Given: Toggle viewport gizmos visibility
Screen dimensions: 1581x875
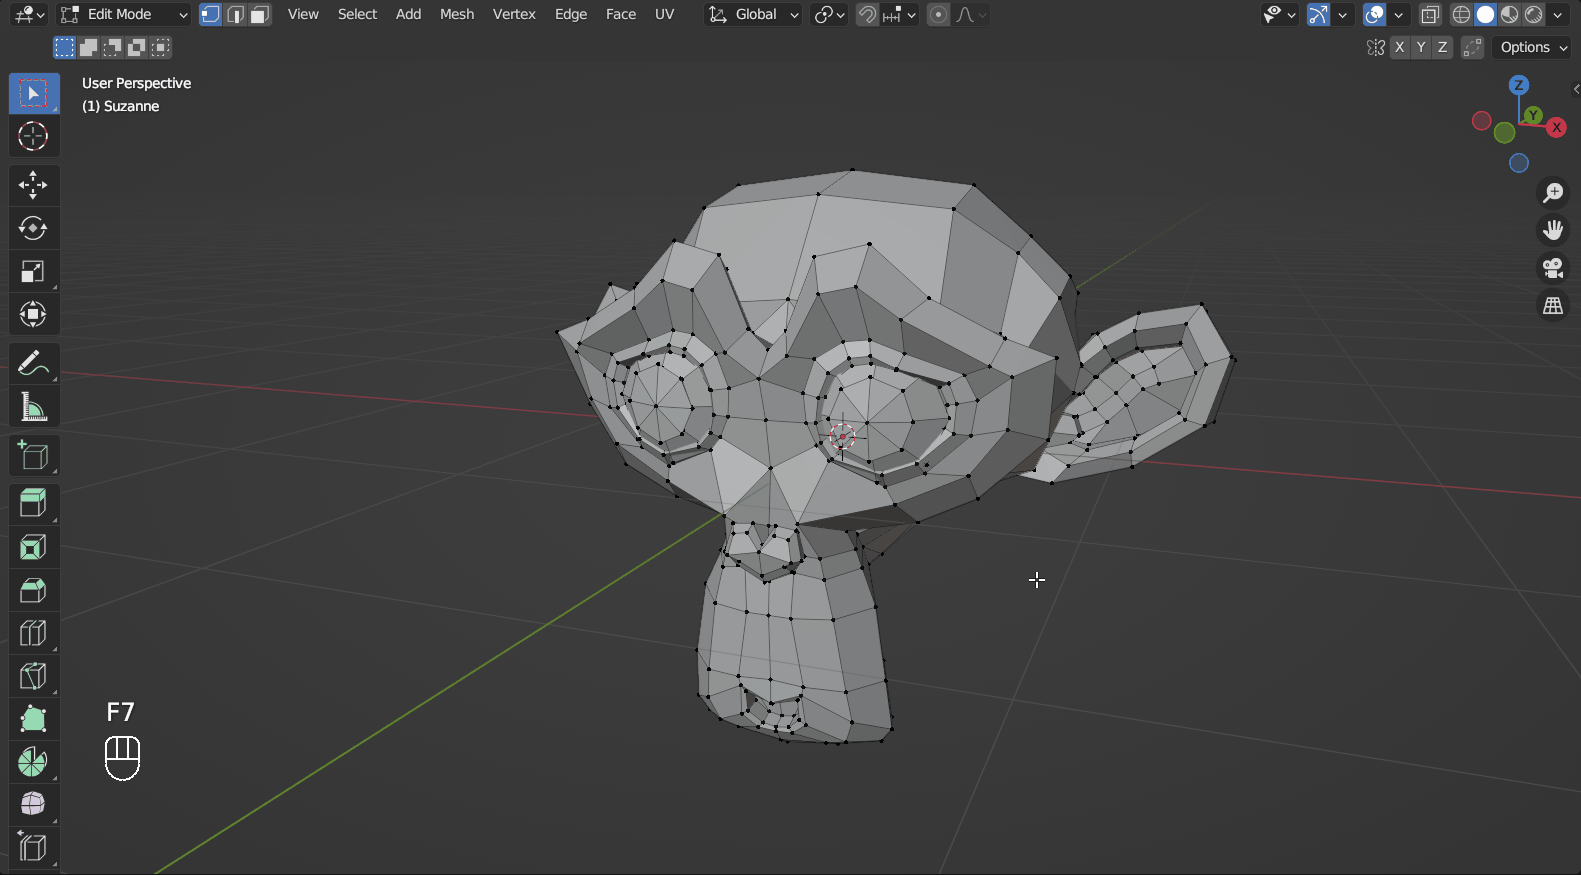Looking at the screenshot, I should (x=1319, y=14).
